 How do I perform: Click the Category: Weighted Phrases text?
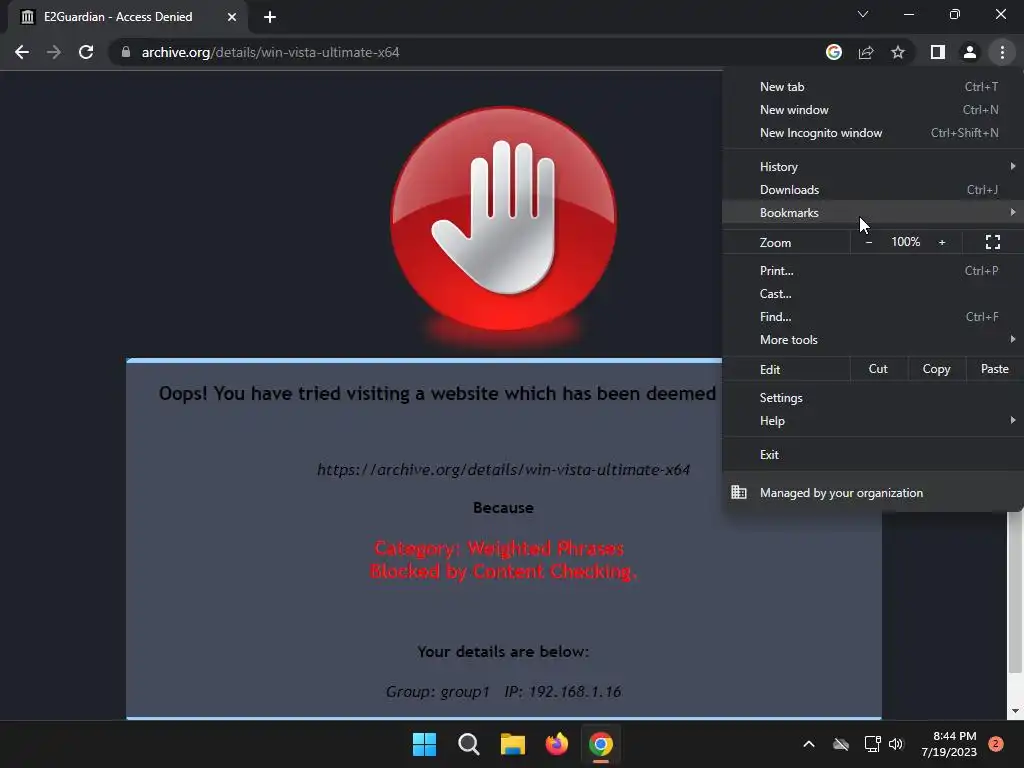click(500, 548)
